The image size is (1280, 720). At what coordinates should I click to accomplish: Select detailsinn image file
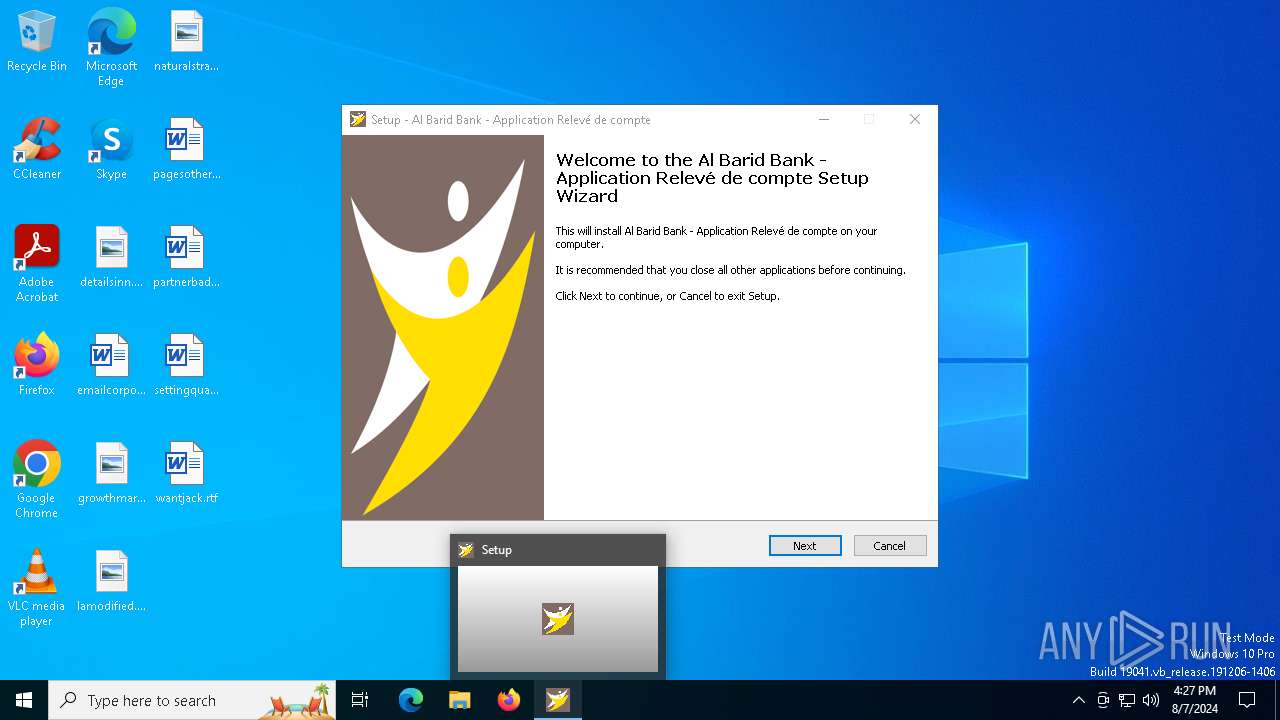pos(111,258)
